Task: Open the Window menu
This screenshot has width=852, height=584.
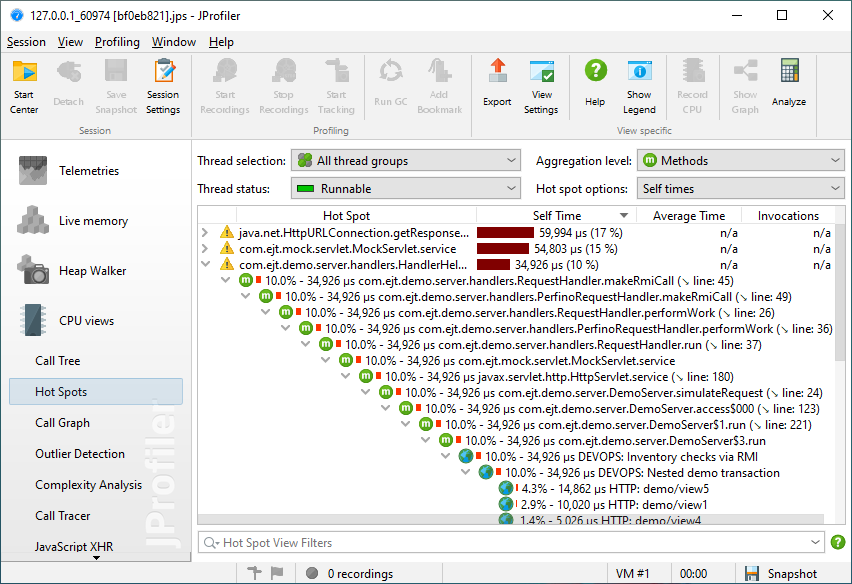Action: tap(174, 42)
